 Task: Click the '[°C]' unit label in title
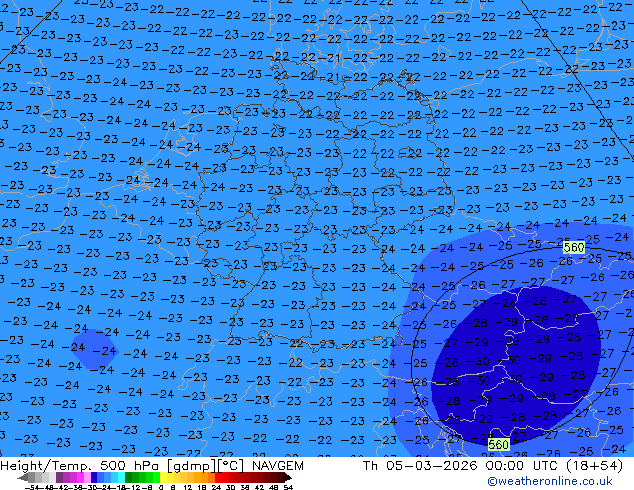click(x=230, y=466)
